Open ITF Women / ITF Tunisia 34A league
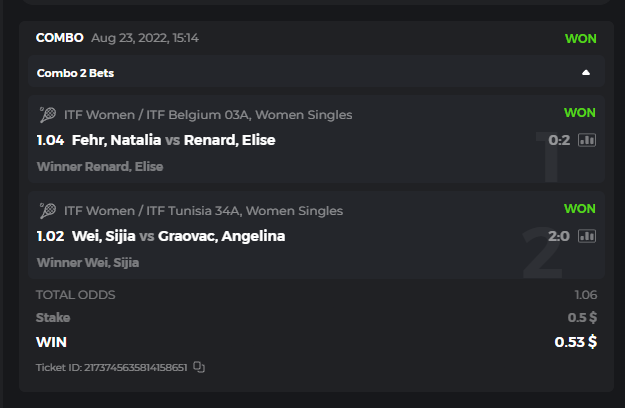Screen dimensions: 625x408 [x=203, y=210]
